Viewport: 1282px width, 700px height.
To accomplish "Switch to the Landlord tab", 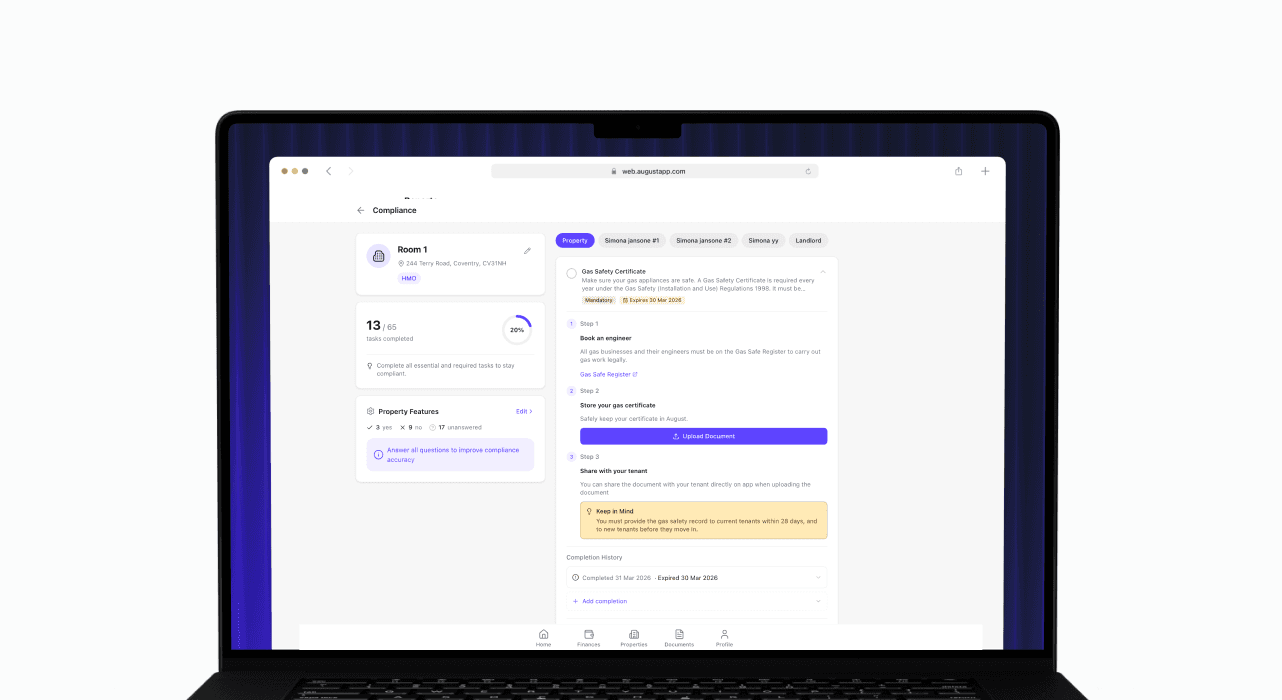I will click(808, 240).
